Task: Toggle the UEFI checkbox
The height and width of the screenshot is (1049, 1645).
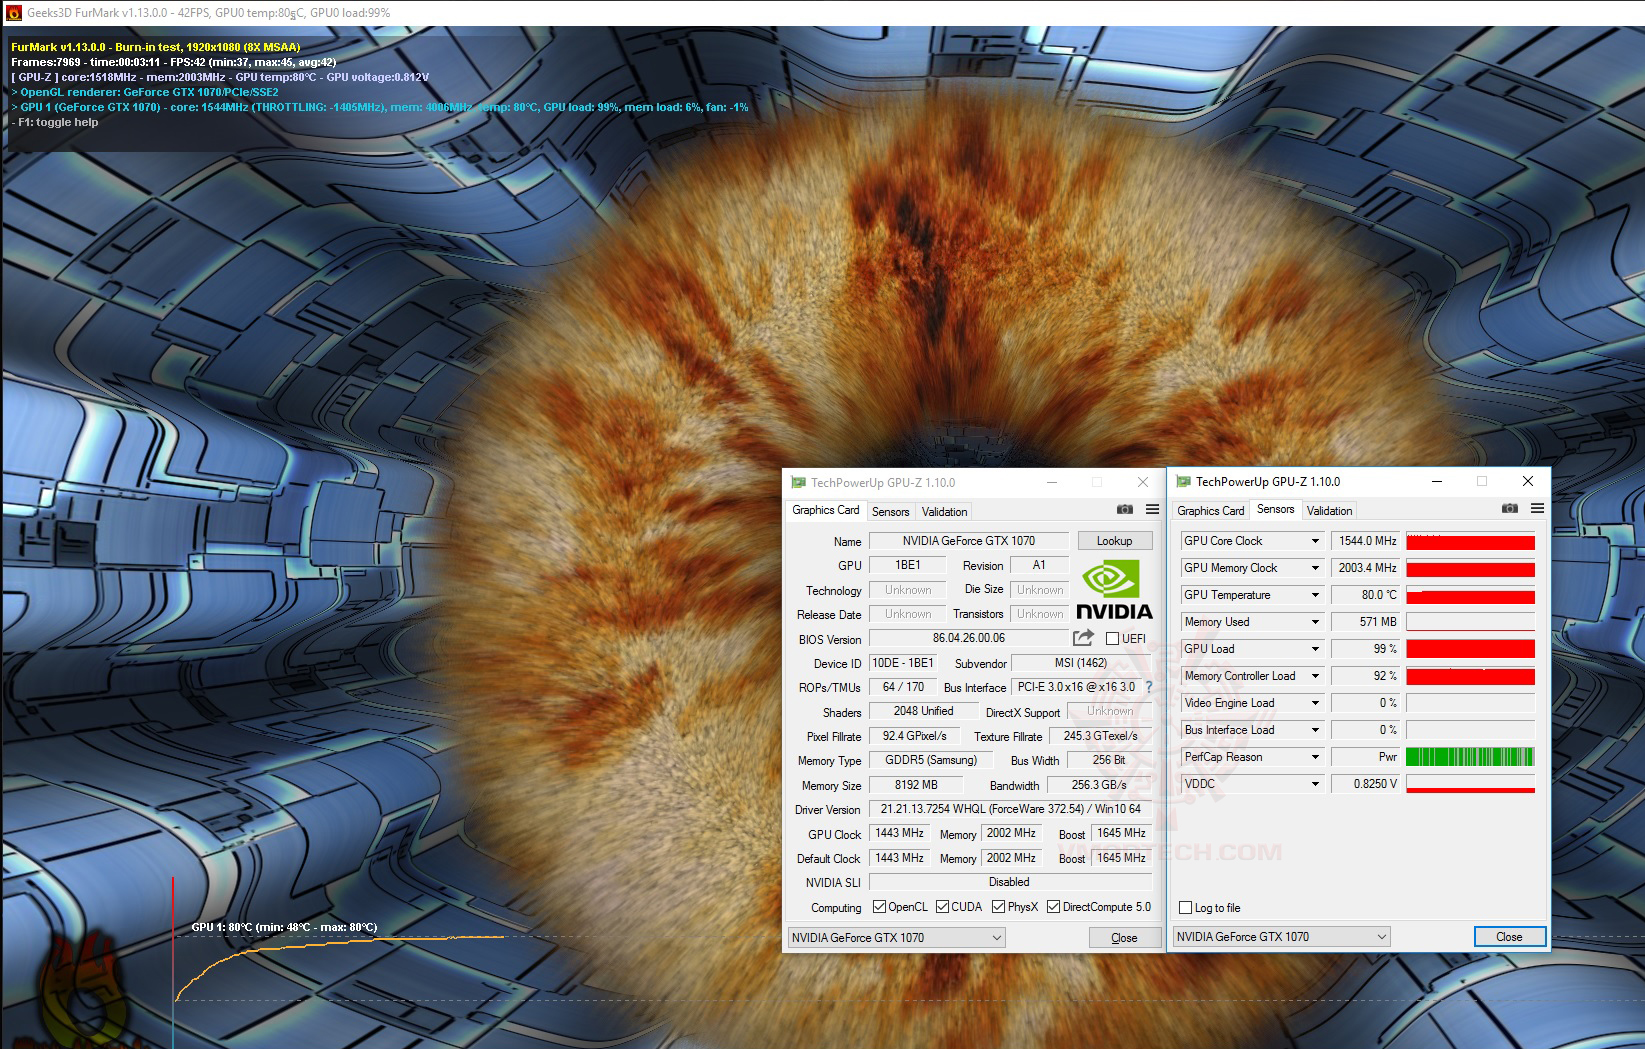Action: tap(1112, 639)
